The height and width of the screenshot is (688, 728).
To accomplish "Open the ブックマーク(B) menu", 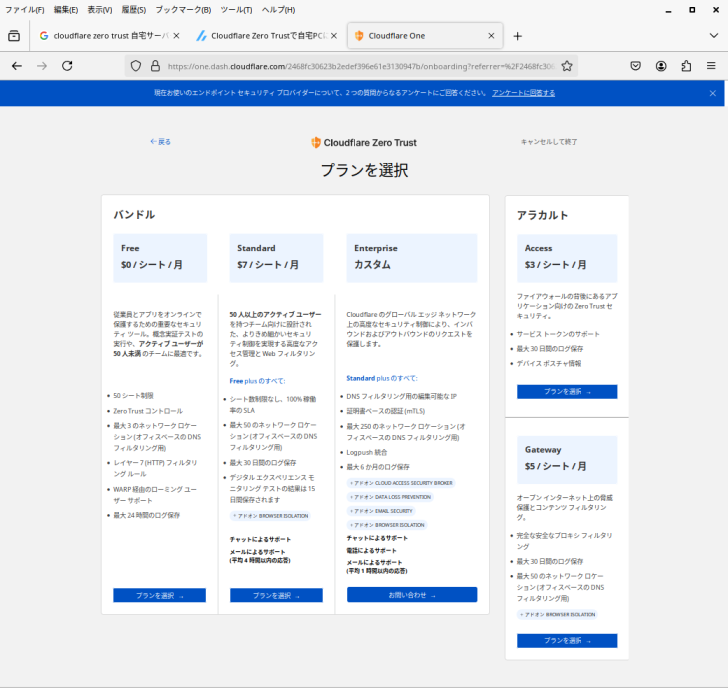I will coord(183,10).
